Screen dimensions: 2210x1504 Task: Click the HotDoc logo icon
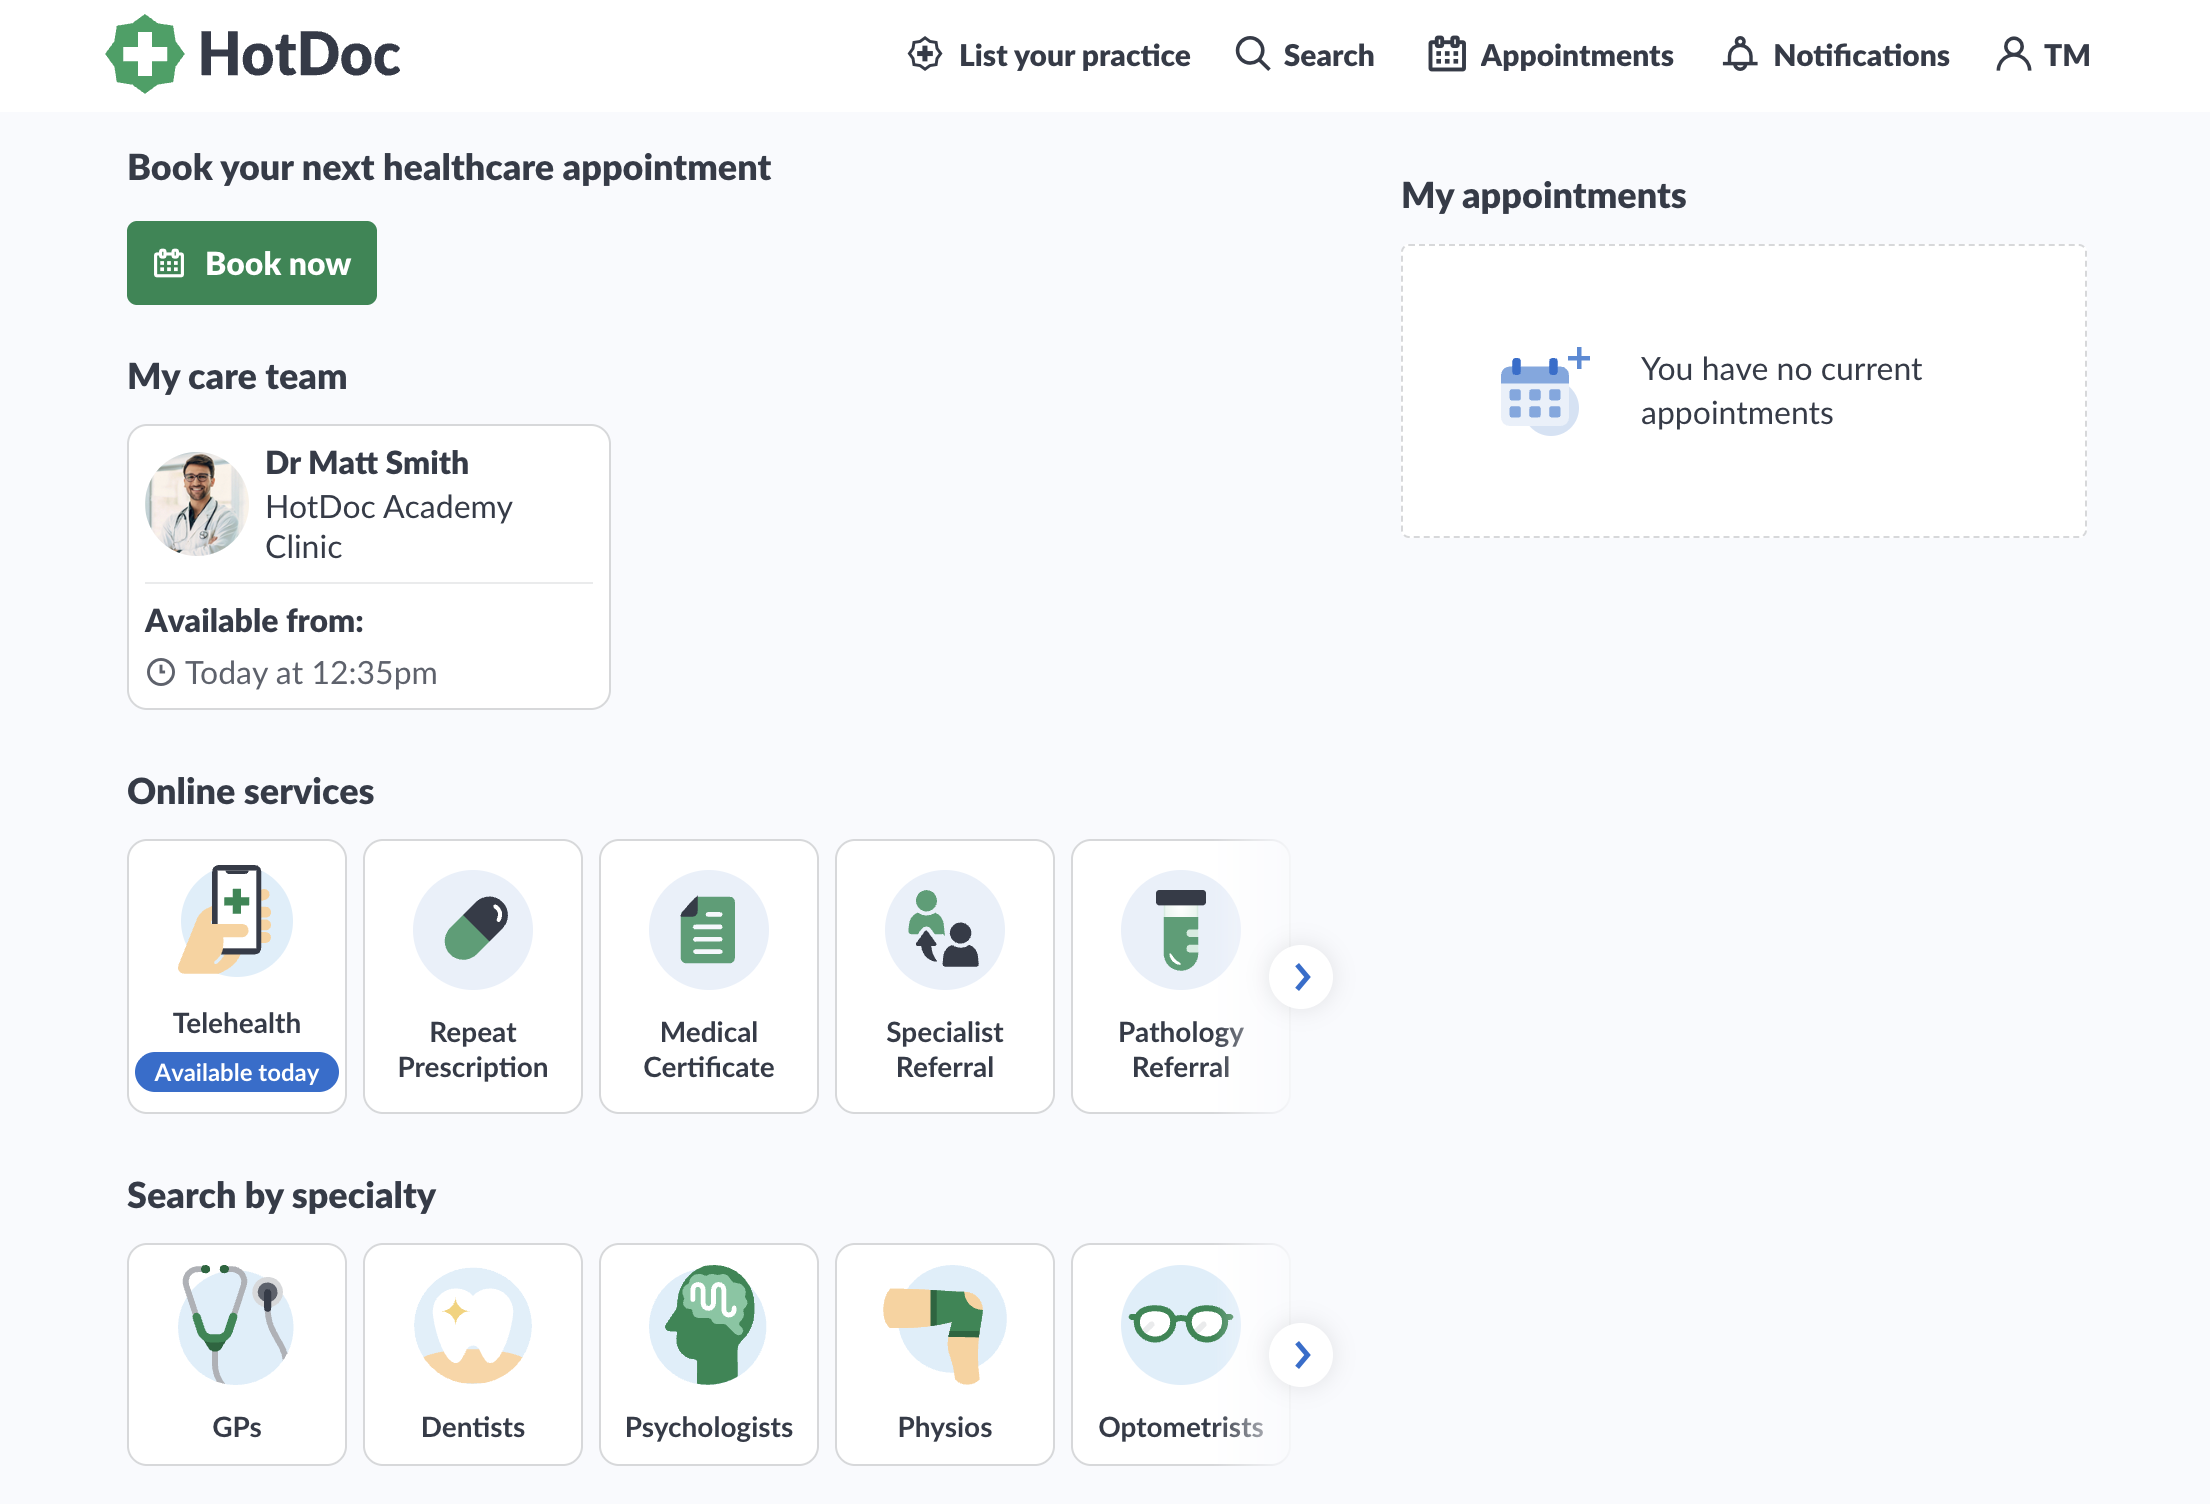pyautogui.click(x=145, y=54)
